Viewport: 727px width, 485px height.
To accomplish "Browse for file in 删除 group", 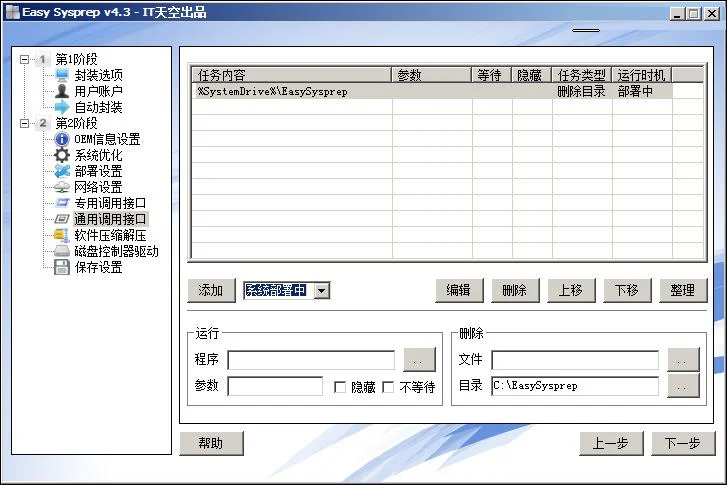I will pyautogui.click(x=683, y=360).
